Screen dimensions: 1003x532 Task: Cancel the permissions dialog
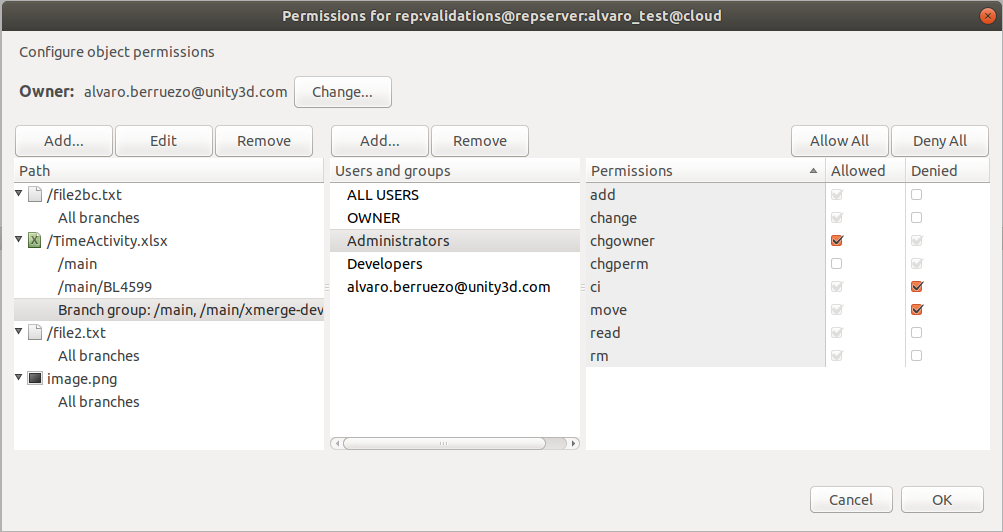click(x=851, y=499)
